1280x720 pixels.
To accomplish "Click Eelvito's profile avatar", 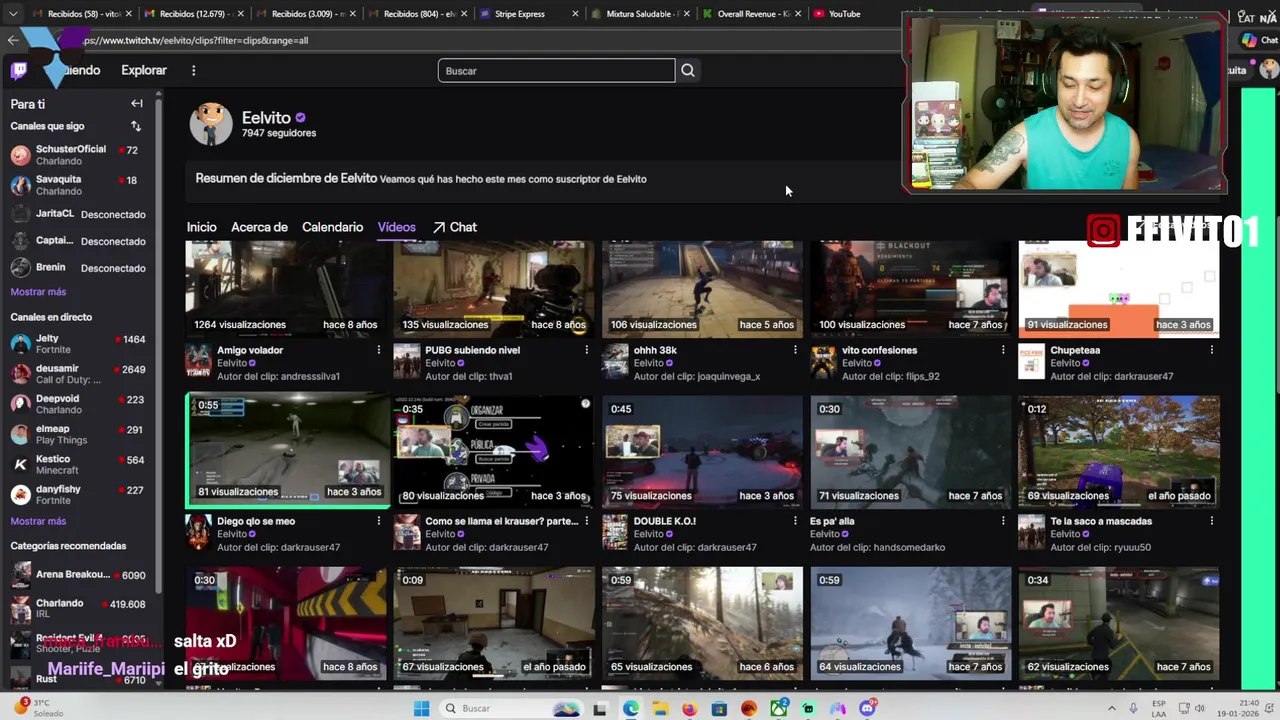I will pyautogui.click(x=211, y=124).
